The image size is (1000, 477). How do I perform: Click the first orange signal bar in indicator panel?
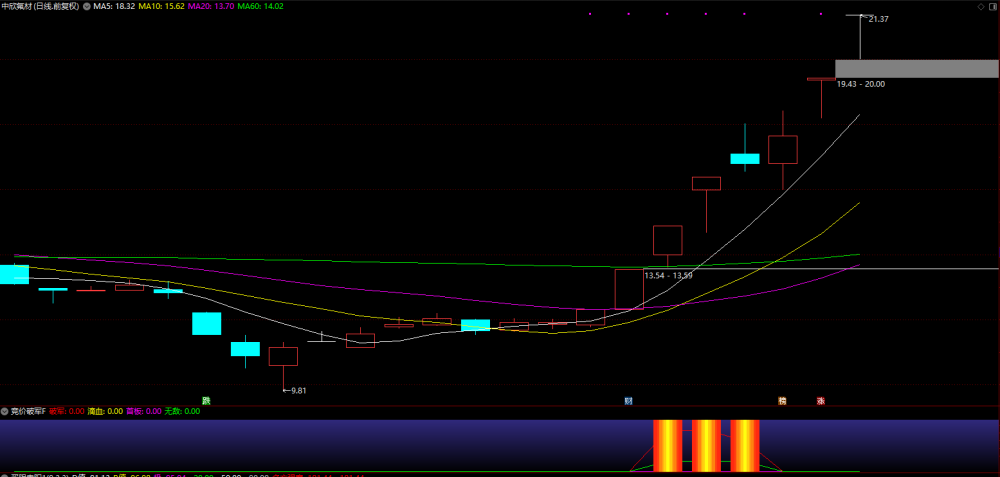tap(668, 445)
